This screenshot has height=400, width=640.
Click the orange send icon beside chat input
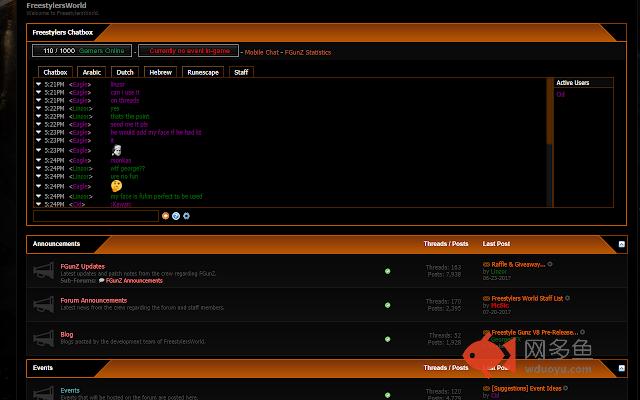click(165, 216)
